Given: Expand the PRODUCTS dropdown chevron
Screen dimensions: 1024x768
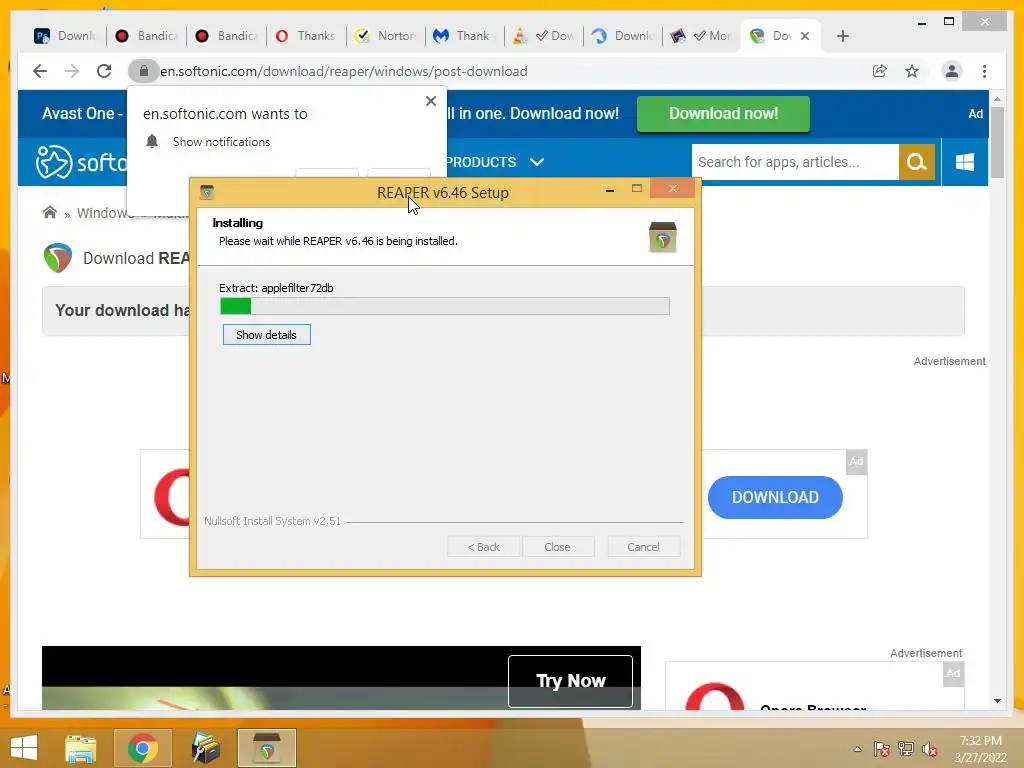Looking at the screenshot, I should coord(537,162).
